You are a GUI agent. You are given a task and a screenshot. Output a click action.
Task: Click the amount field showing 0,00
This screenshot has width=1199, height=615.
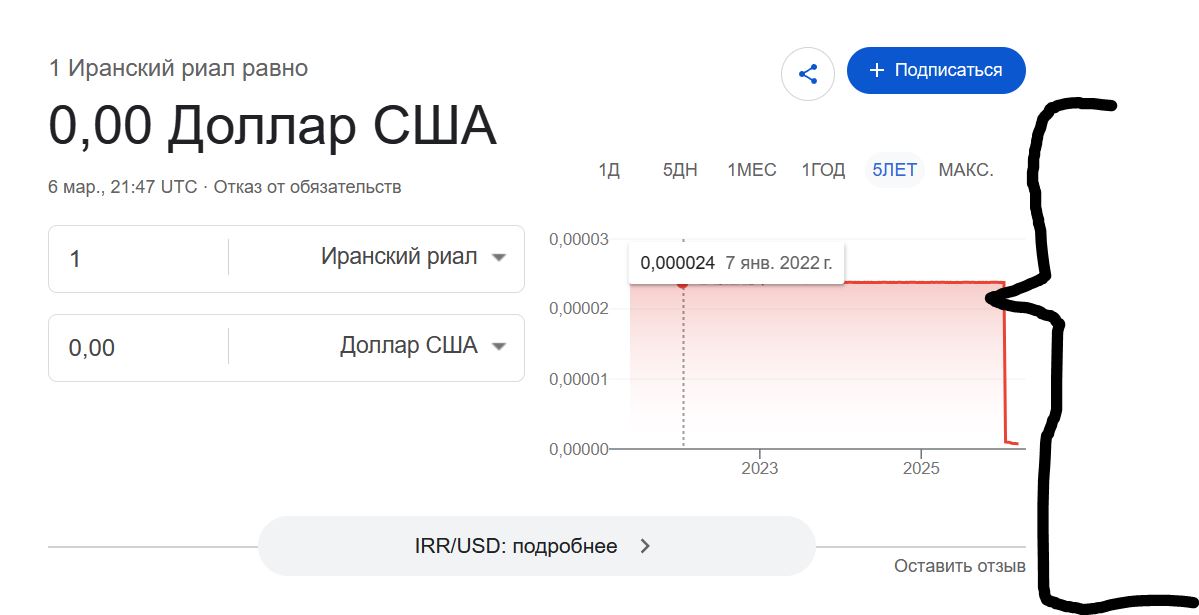(x=140, y=347)
